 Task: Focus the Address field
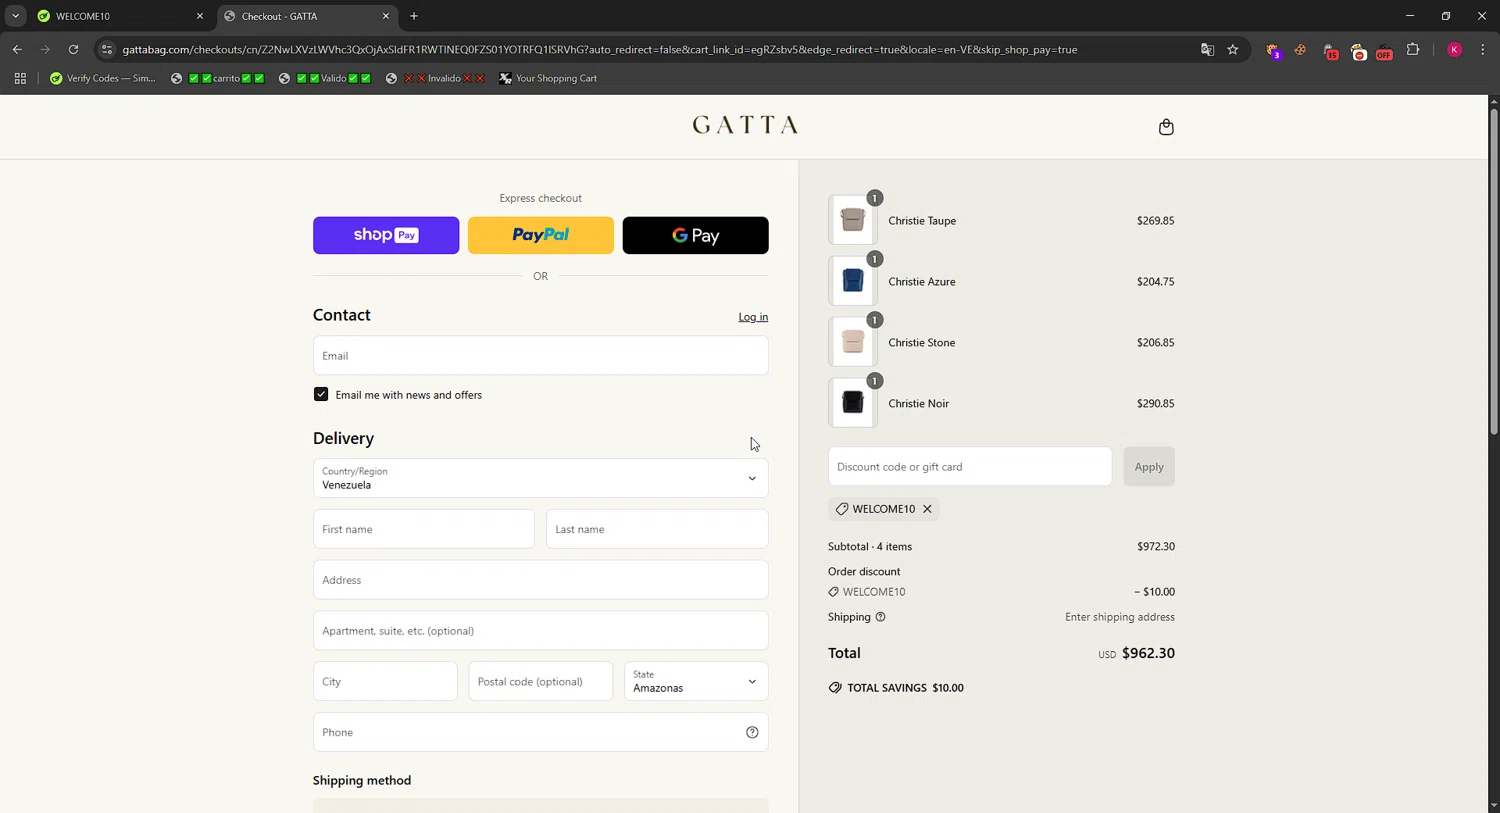[540, 580]
